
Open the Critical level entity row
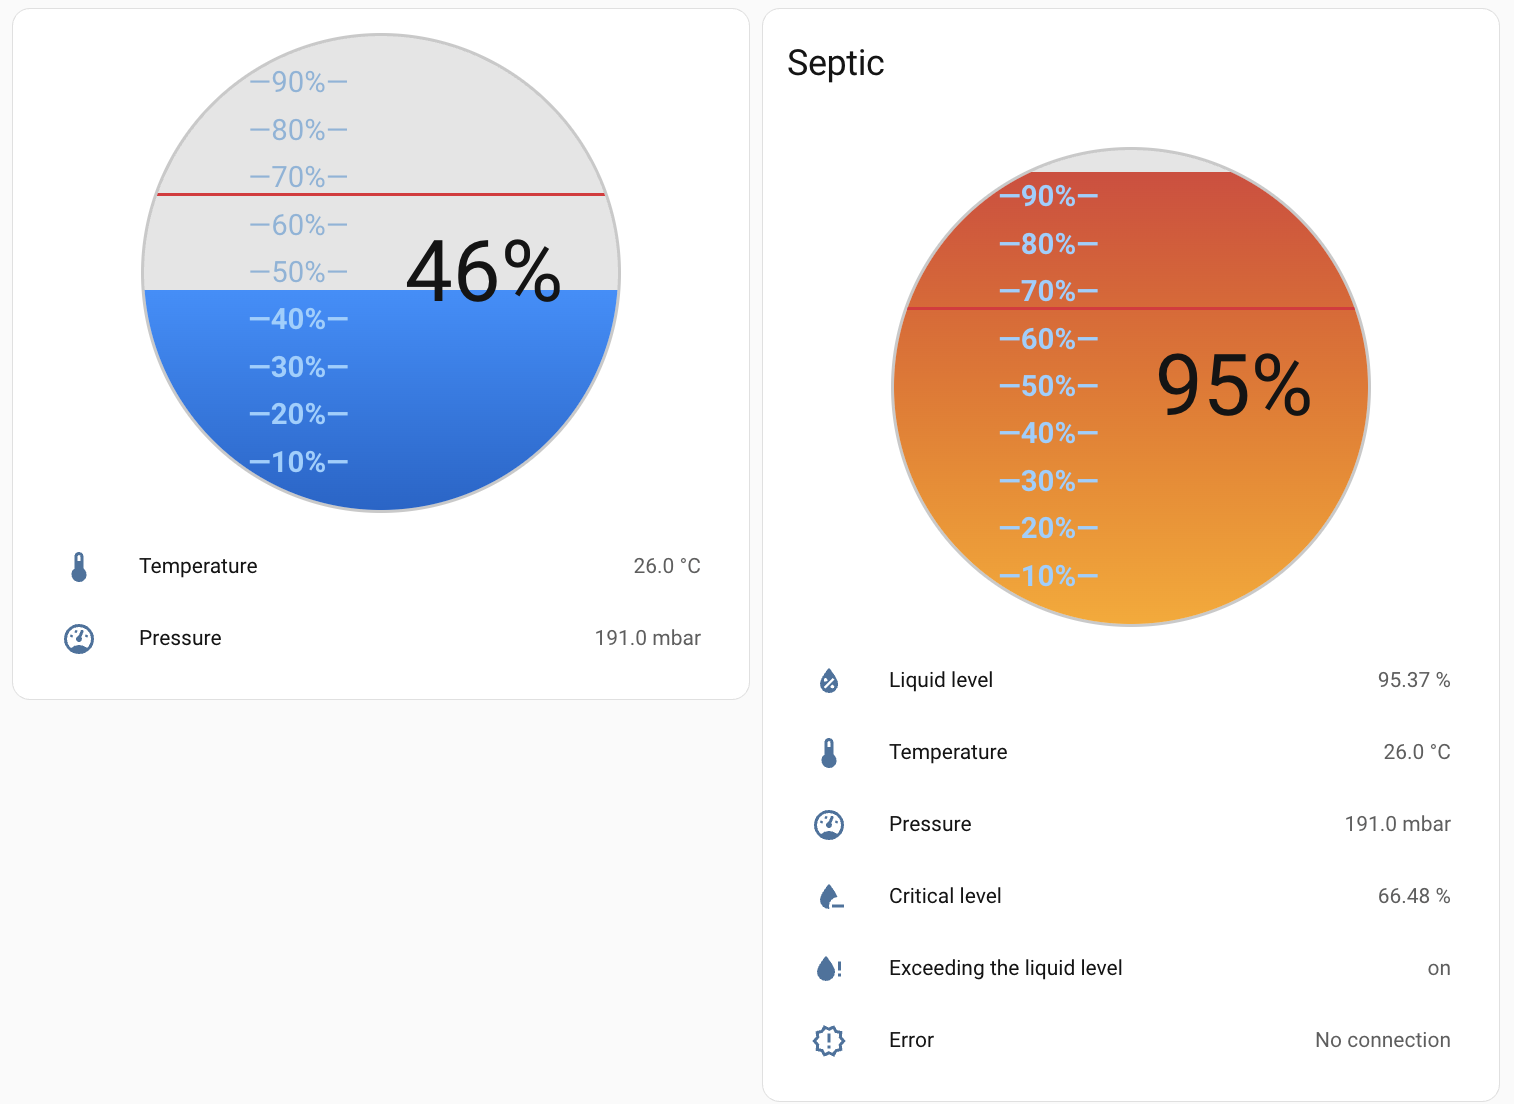coord(945,897)
